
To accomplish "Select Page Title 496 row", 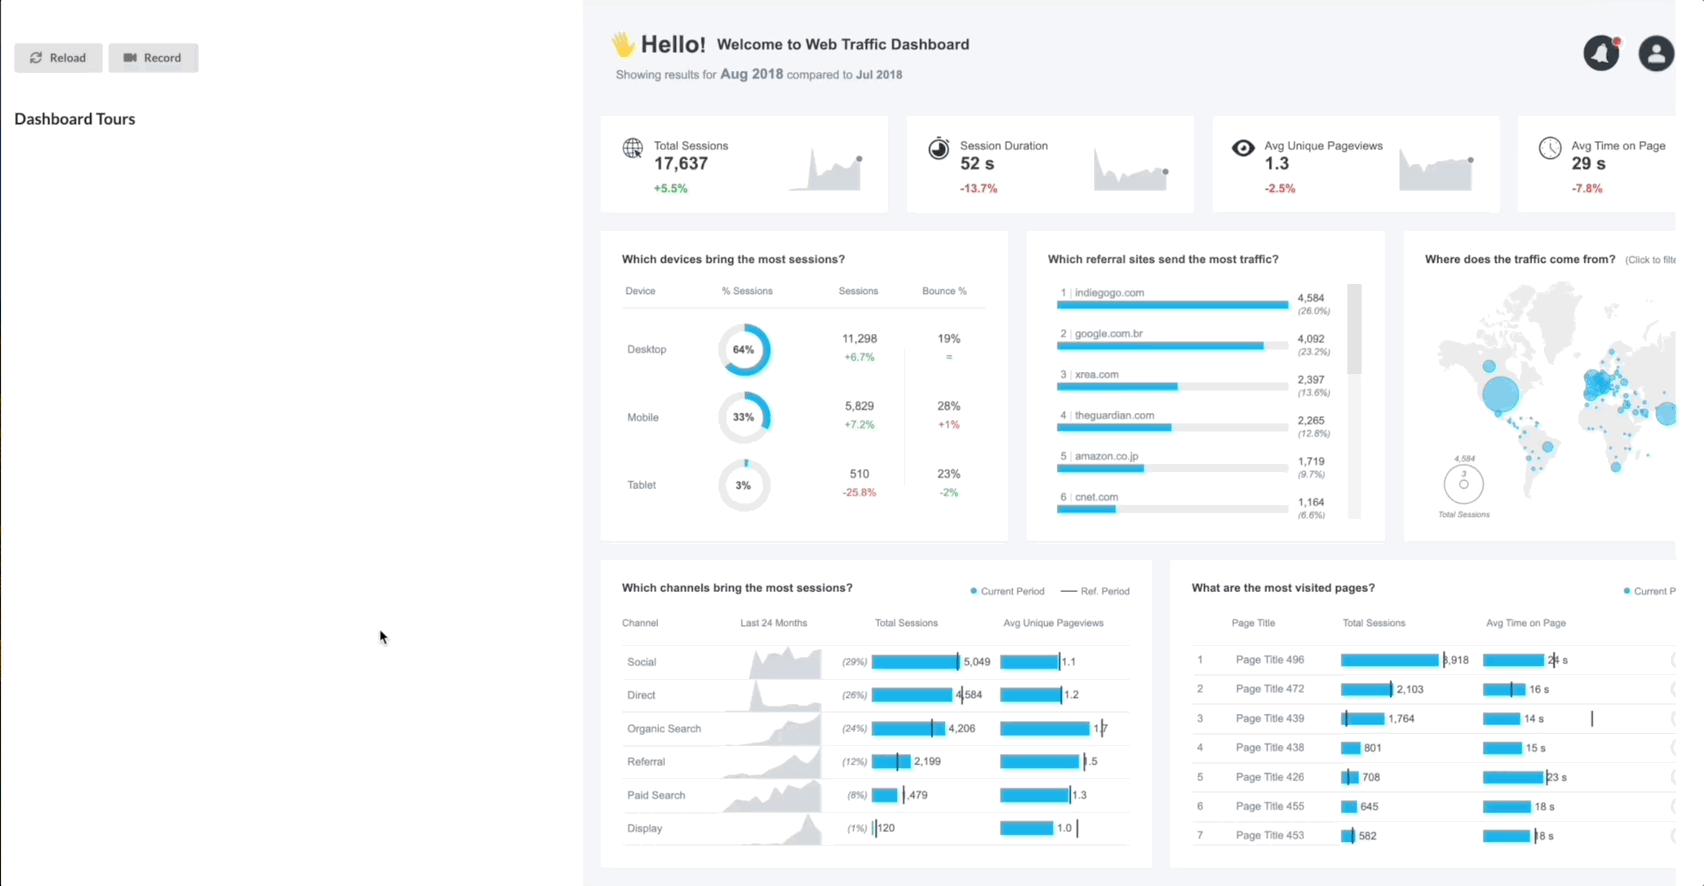I will (x=1269, y=660).
